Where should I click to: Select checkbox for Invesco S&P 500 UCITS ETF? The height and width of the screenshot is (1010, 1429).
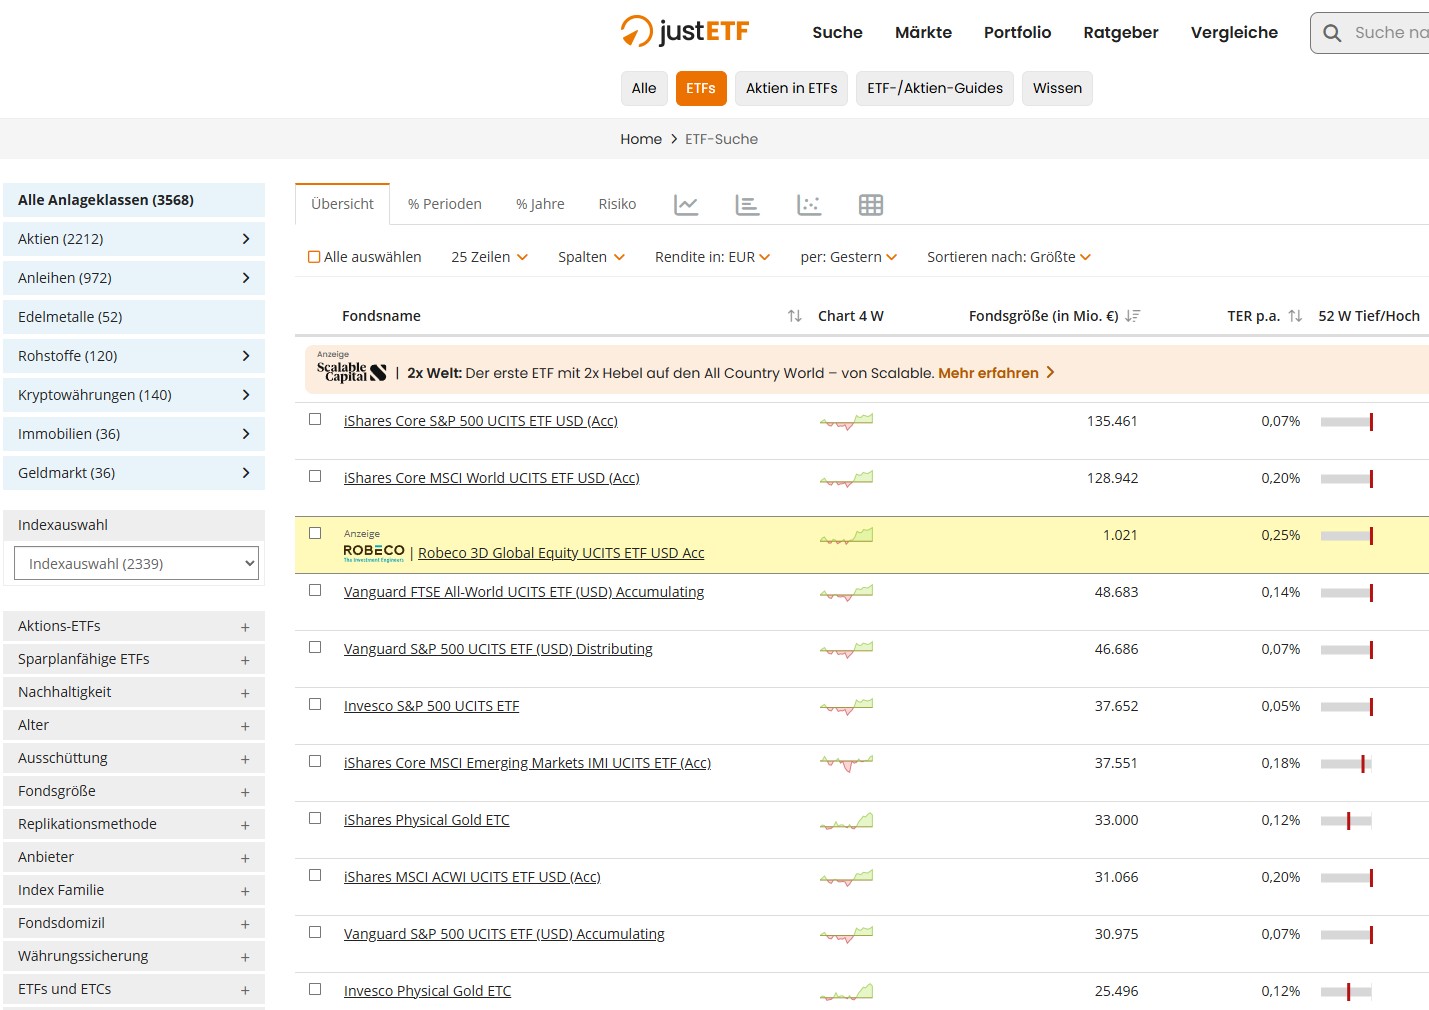tap(315, 704)
